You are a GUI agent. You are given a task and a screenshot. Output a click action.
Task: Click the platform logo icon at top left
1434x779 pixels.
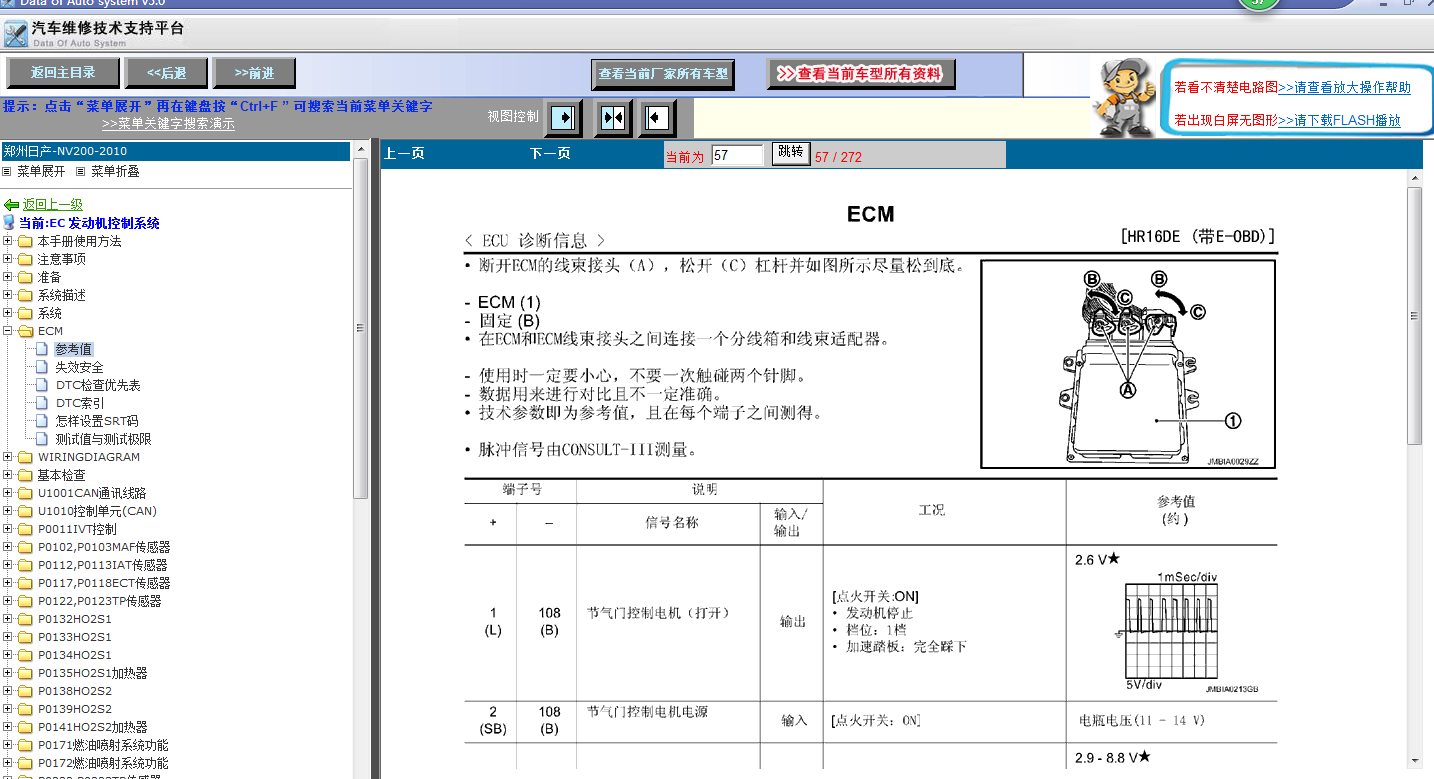pos(15,35)
